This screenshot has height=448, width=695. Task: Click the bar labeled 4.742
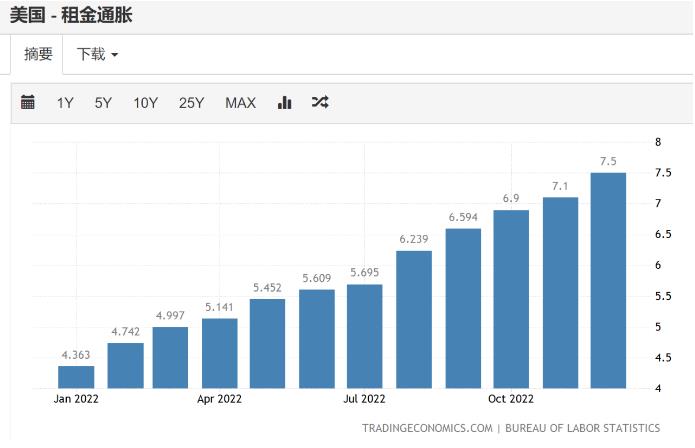[x=125, y=366]
